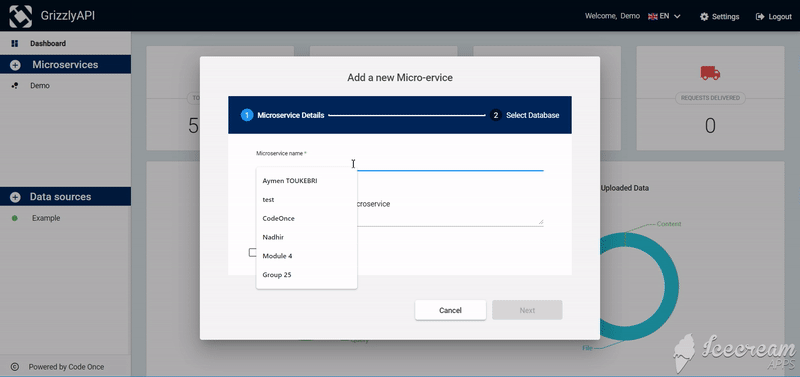This screenshot has width=800, height=377.
Task: Open the Dashboard grid icon
Action: 15,43
